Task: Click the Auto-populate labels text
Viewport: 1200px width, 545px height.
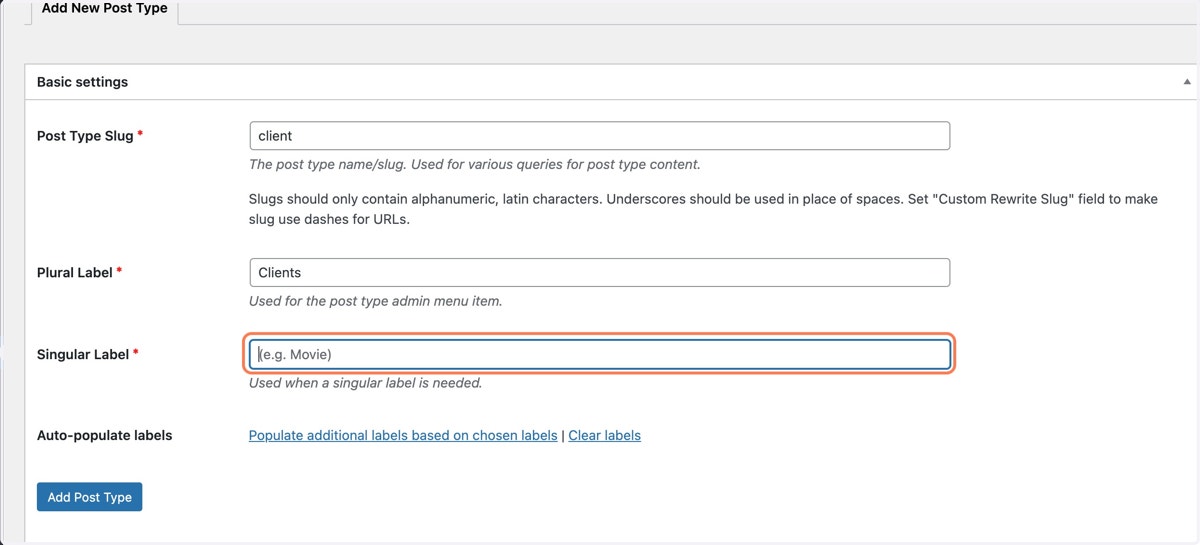Action: (105, 436)
